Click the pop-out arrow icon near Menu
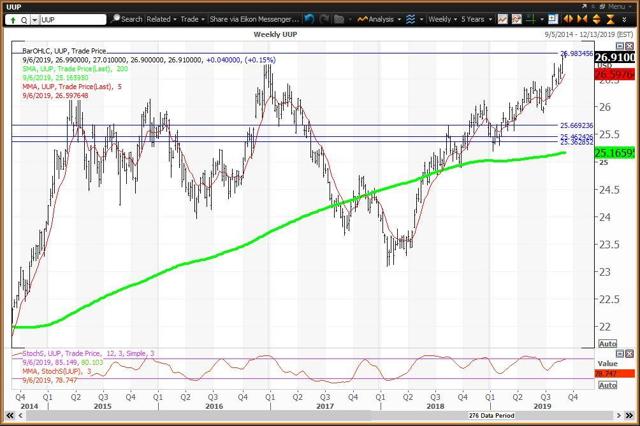Viewport: 640px width, 426px height. [x=584, y=6]
